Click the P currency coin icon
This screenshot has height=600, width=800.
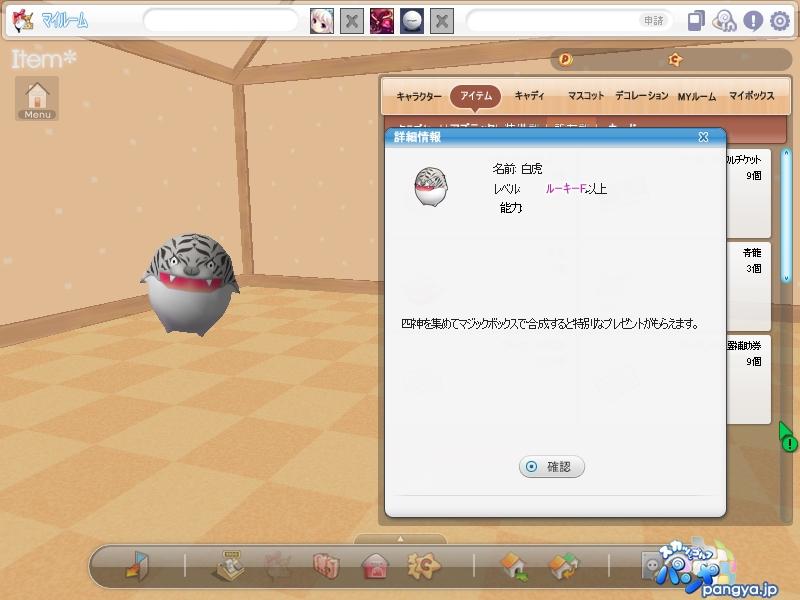pos(566,60)
